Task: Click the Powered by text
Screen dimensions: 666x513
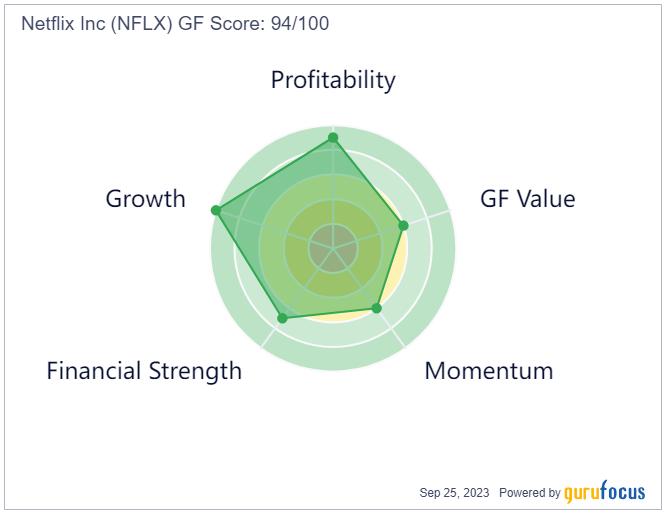Action: point(530,493)
